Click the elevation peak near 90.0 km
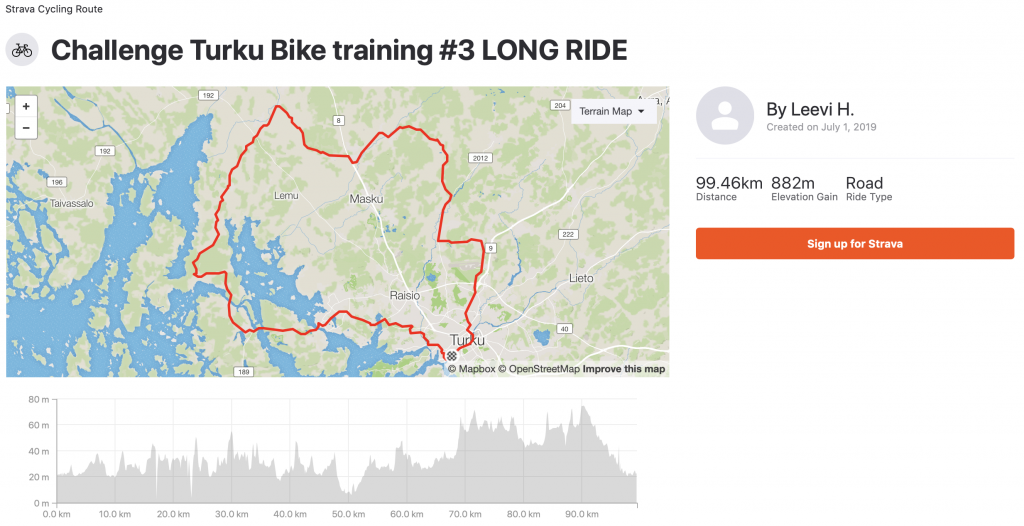 click(583, 407)
